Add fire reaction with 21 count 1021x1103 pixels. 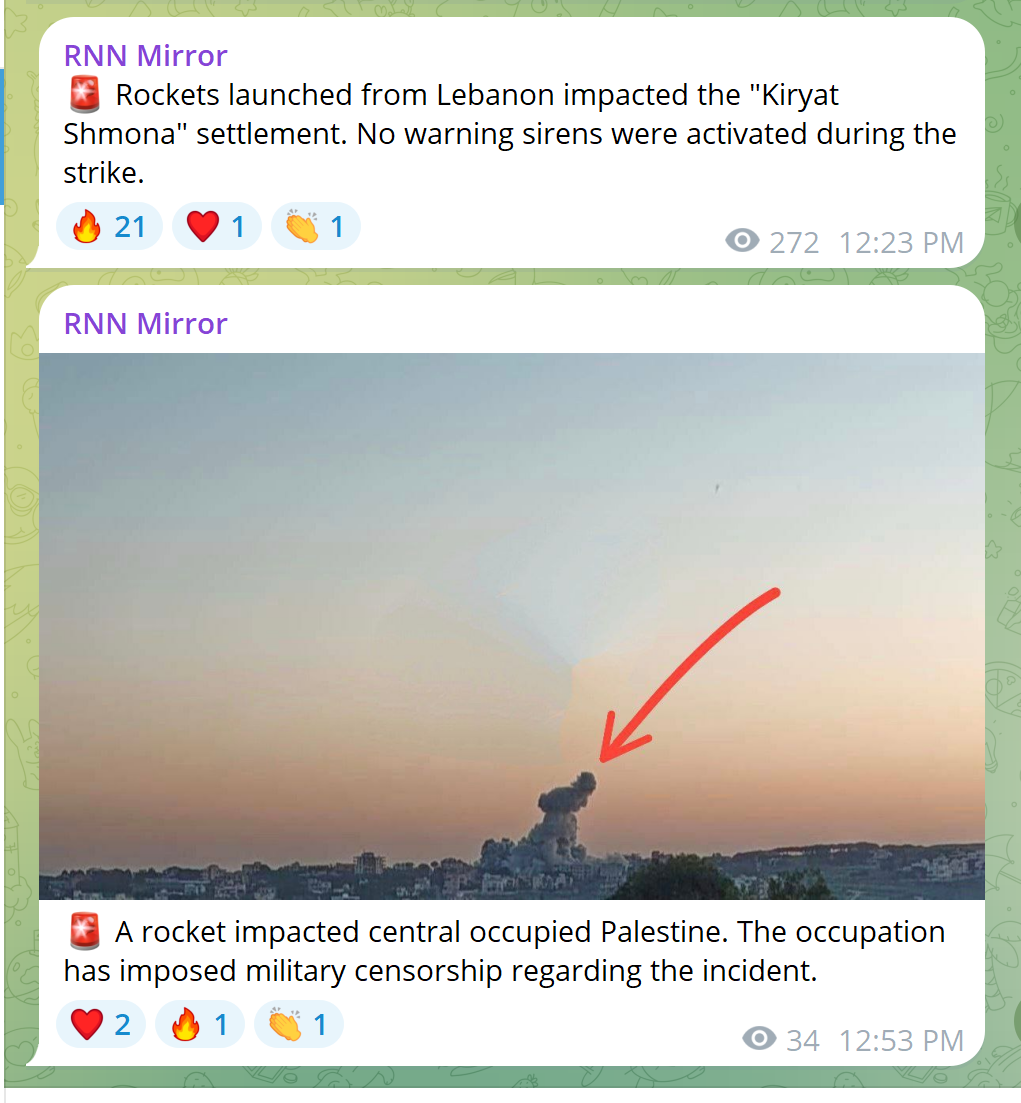(109, 227)
